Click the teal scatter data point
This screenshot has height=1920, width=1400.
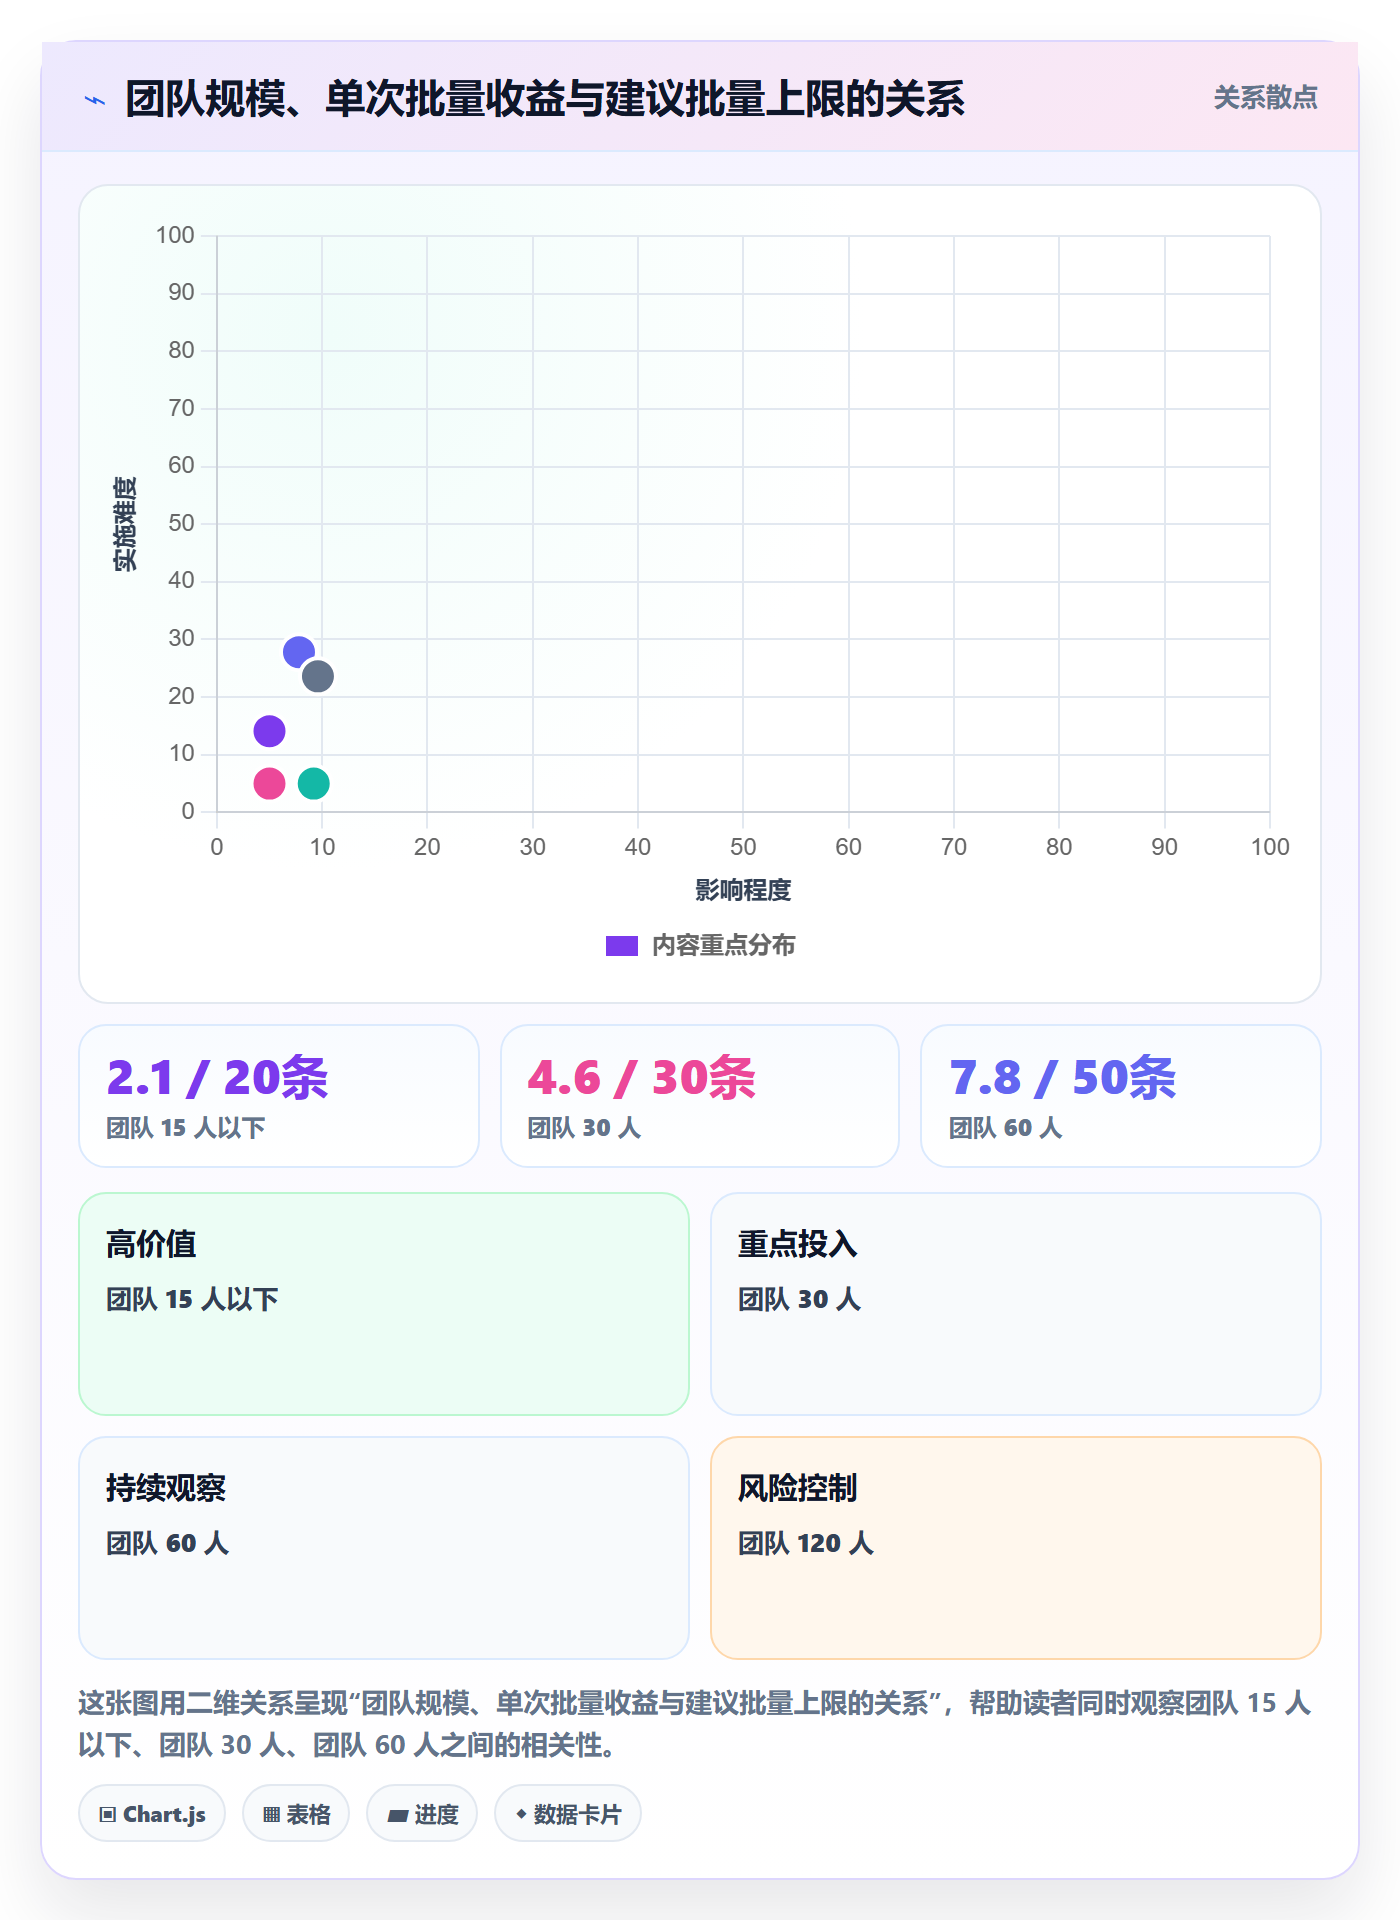314,783
